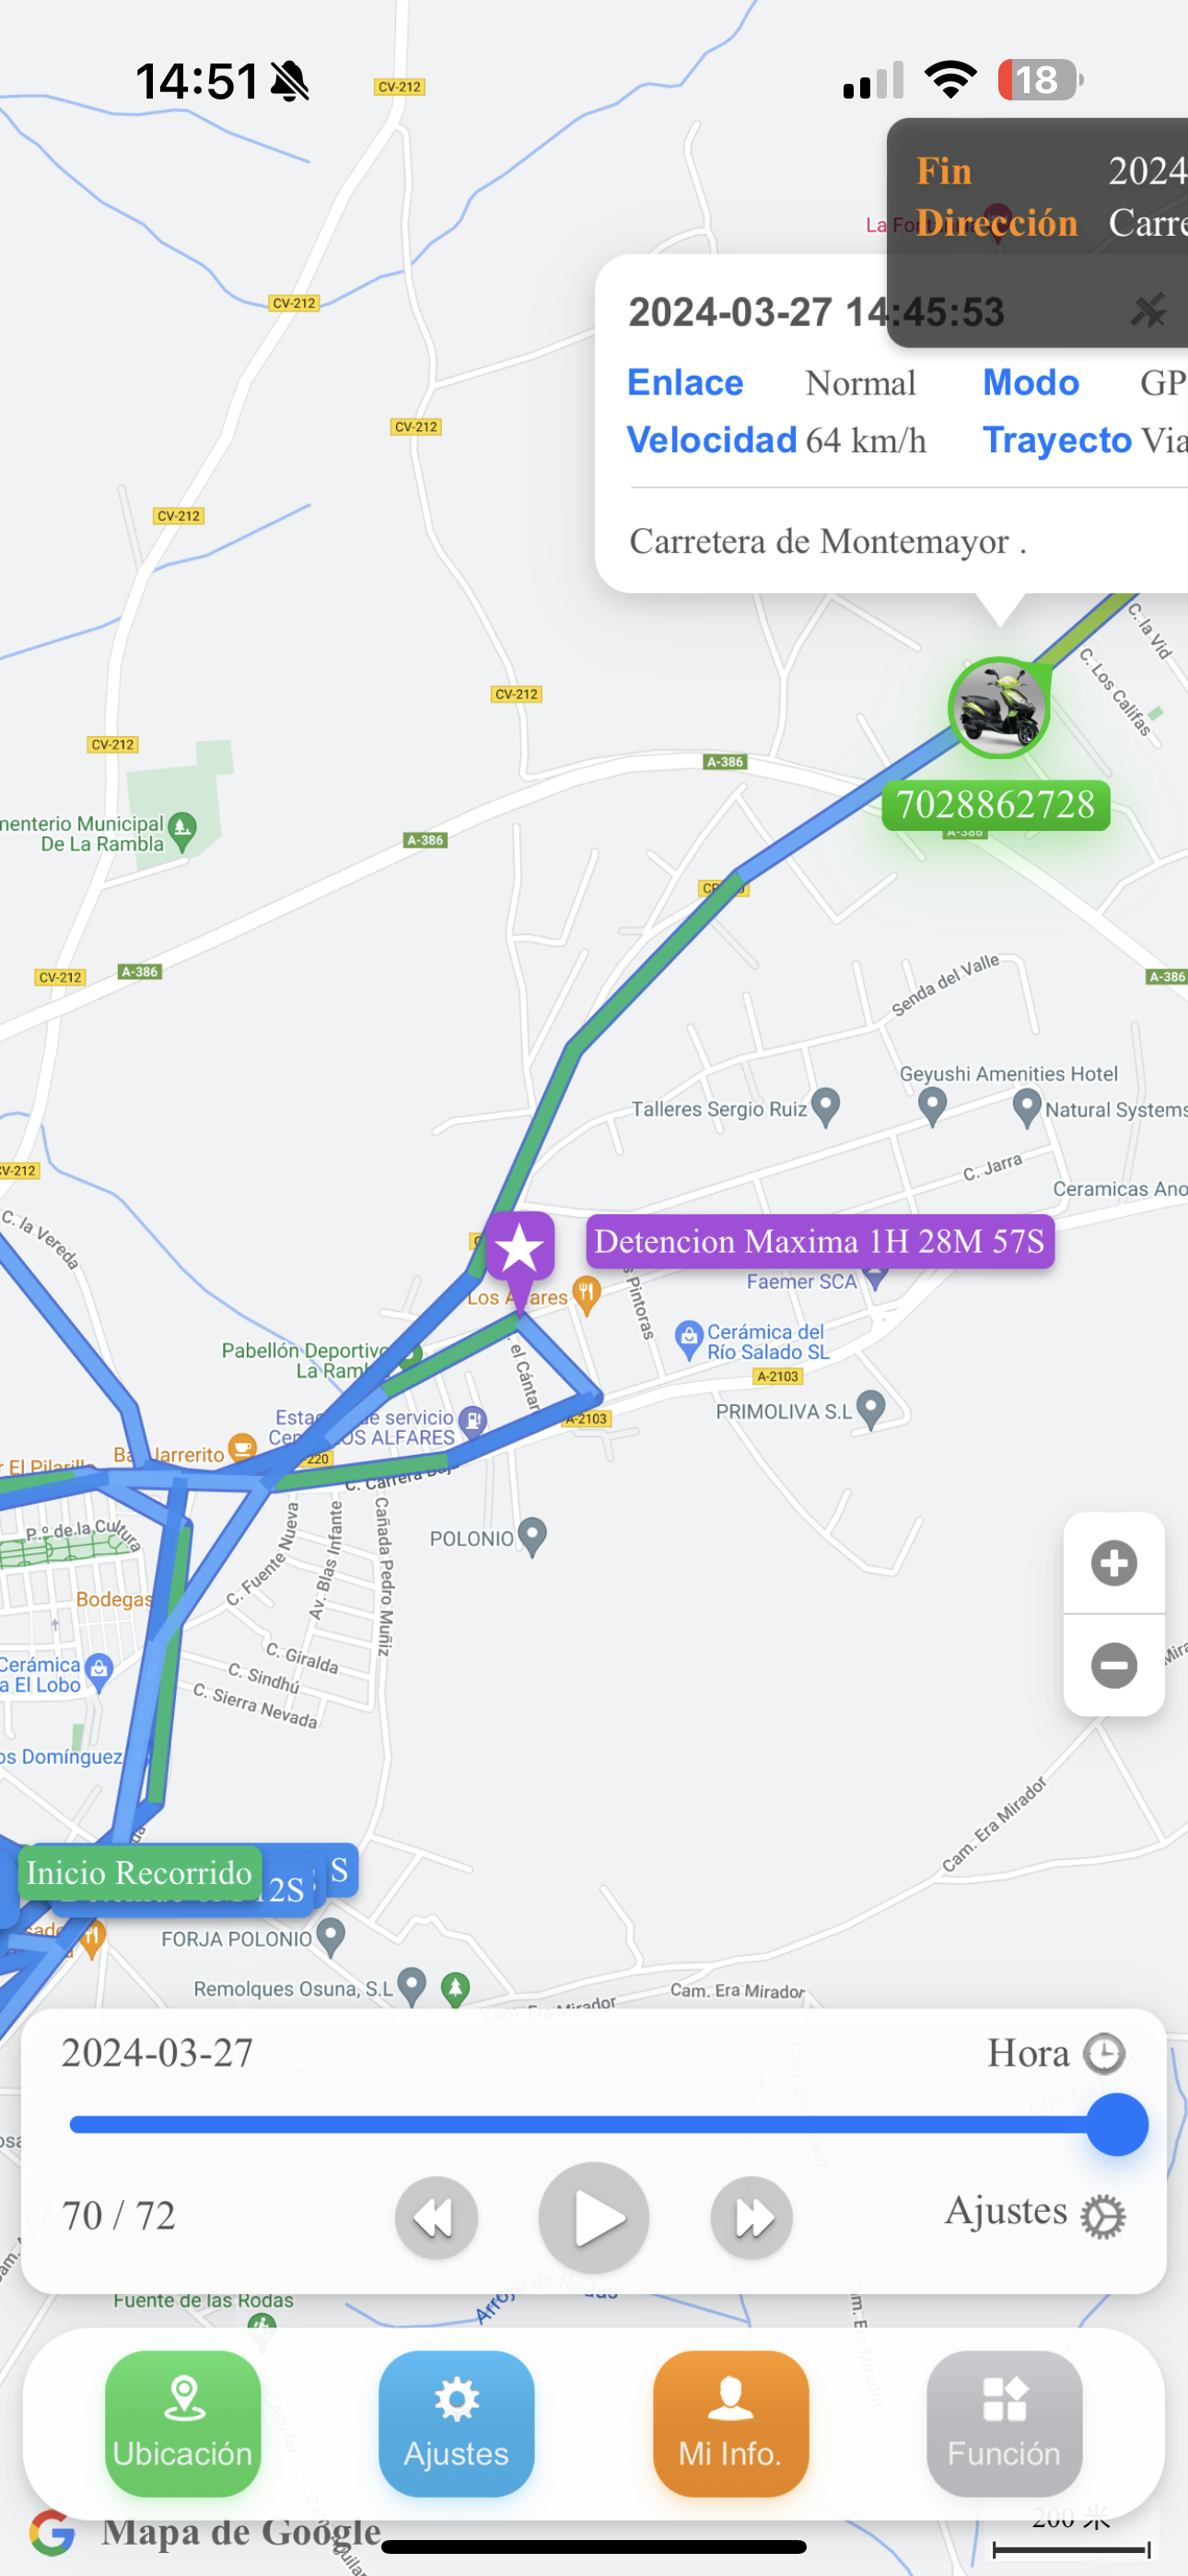Tap the scooter vehicle marker
The height and width of the screenshot is (2576, 1188).
pos(998,708)
